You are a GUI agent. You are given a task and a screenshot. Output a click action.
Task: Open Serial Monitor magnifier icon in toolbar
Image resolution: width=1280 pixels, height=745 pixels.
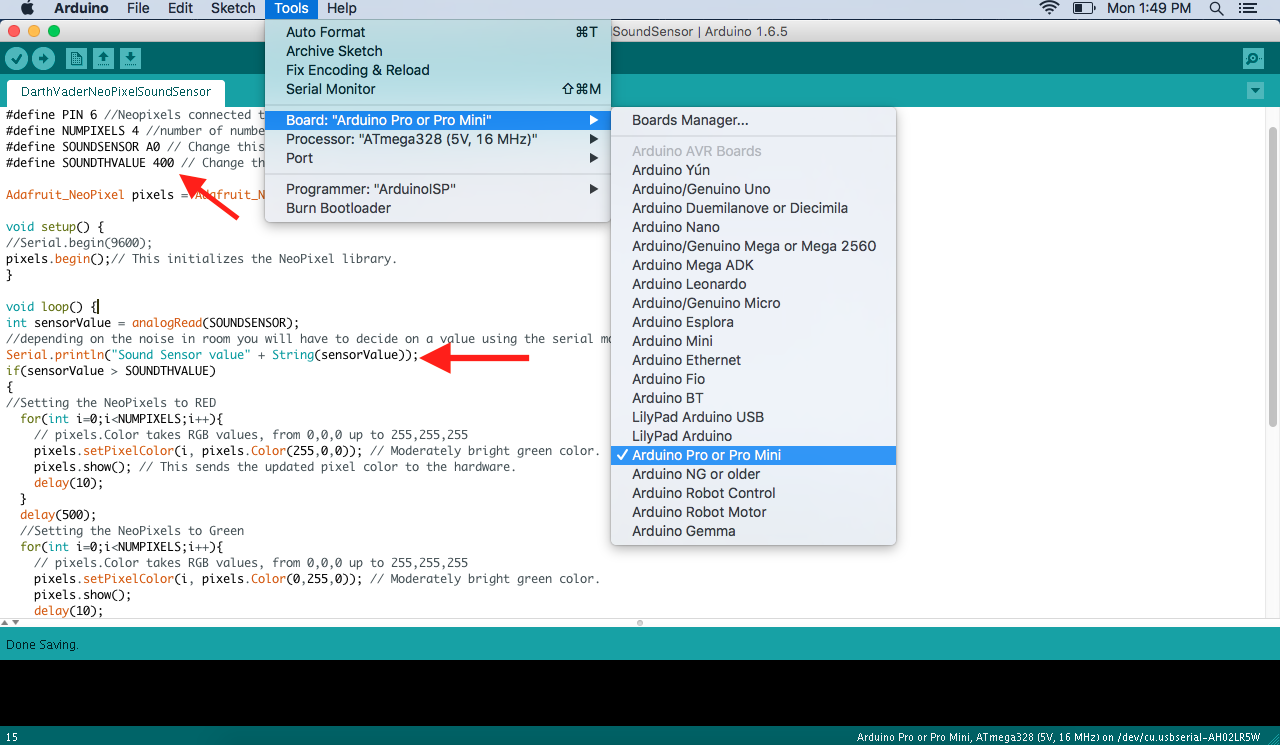(x=1253, y=58)
